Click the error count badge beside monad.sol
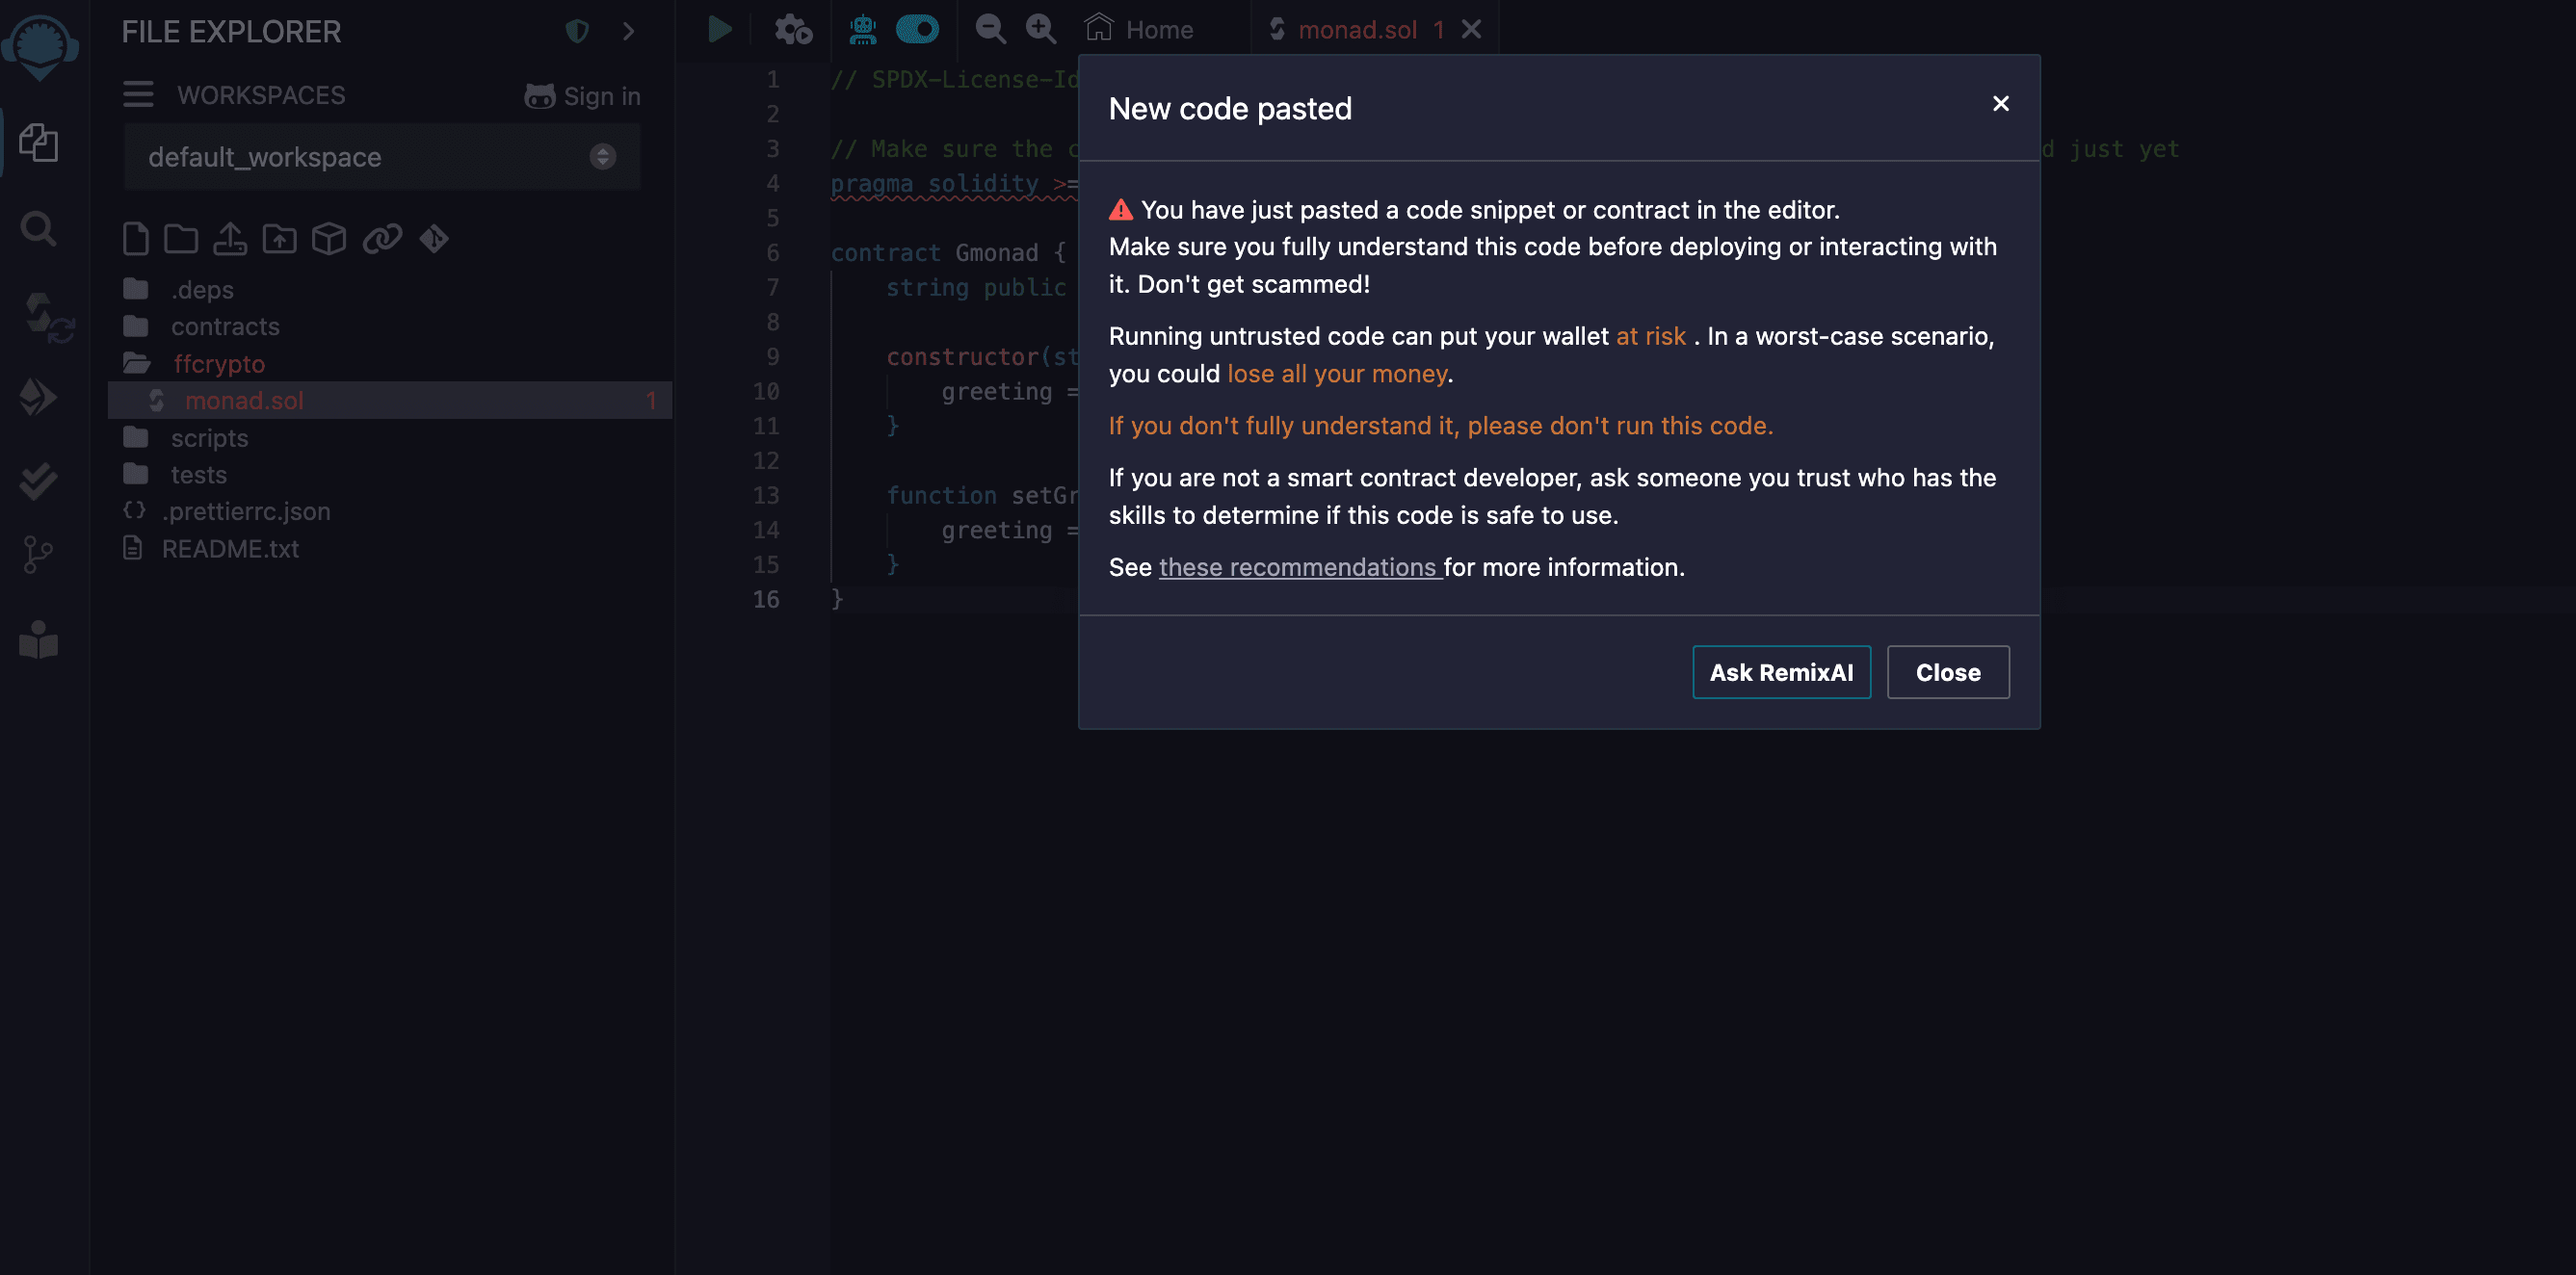 coord(650,401)
